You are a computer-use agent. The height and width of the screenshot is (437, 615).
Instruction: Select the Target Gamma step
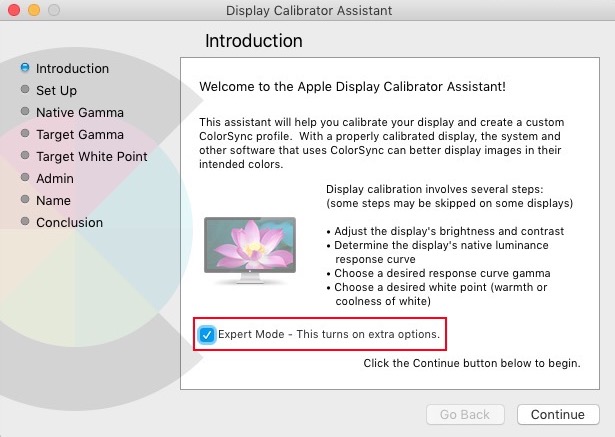click(x=80, y=135)
